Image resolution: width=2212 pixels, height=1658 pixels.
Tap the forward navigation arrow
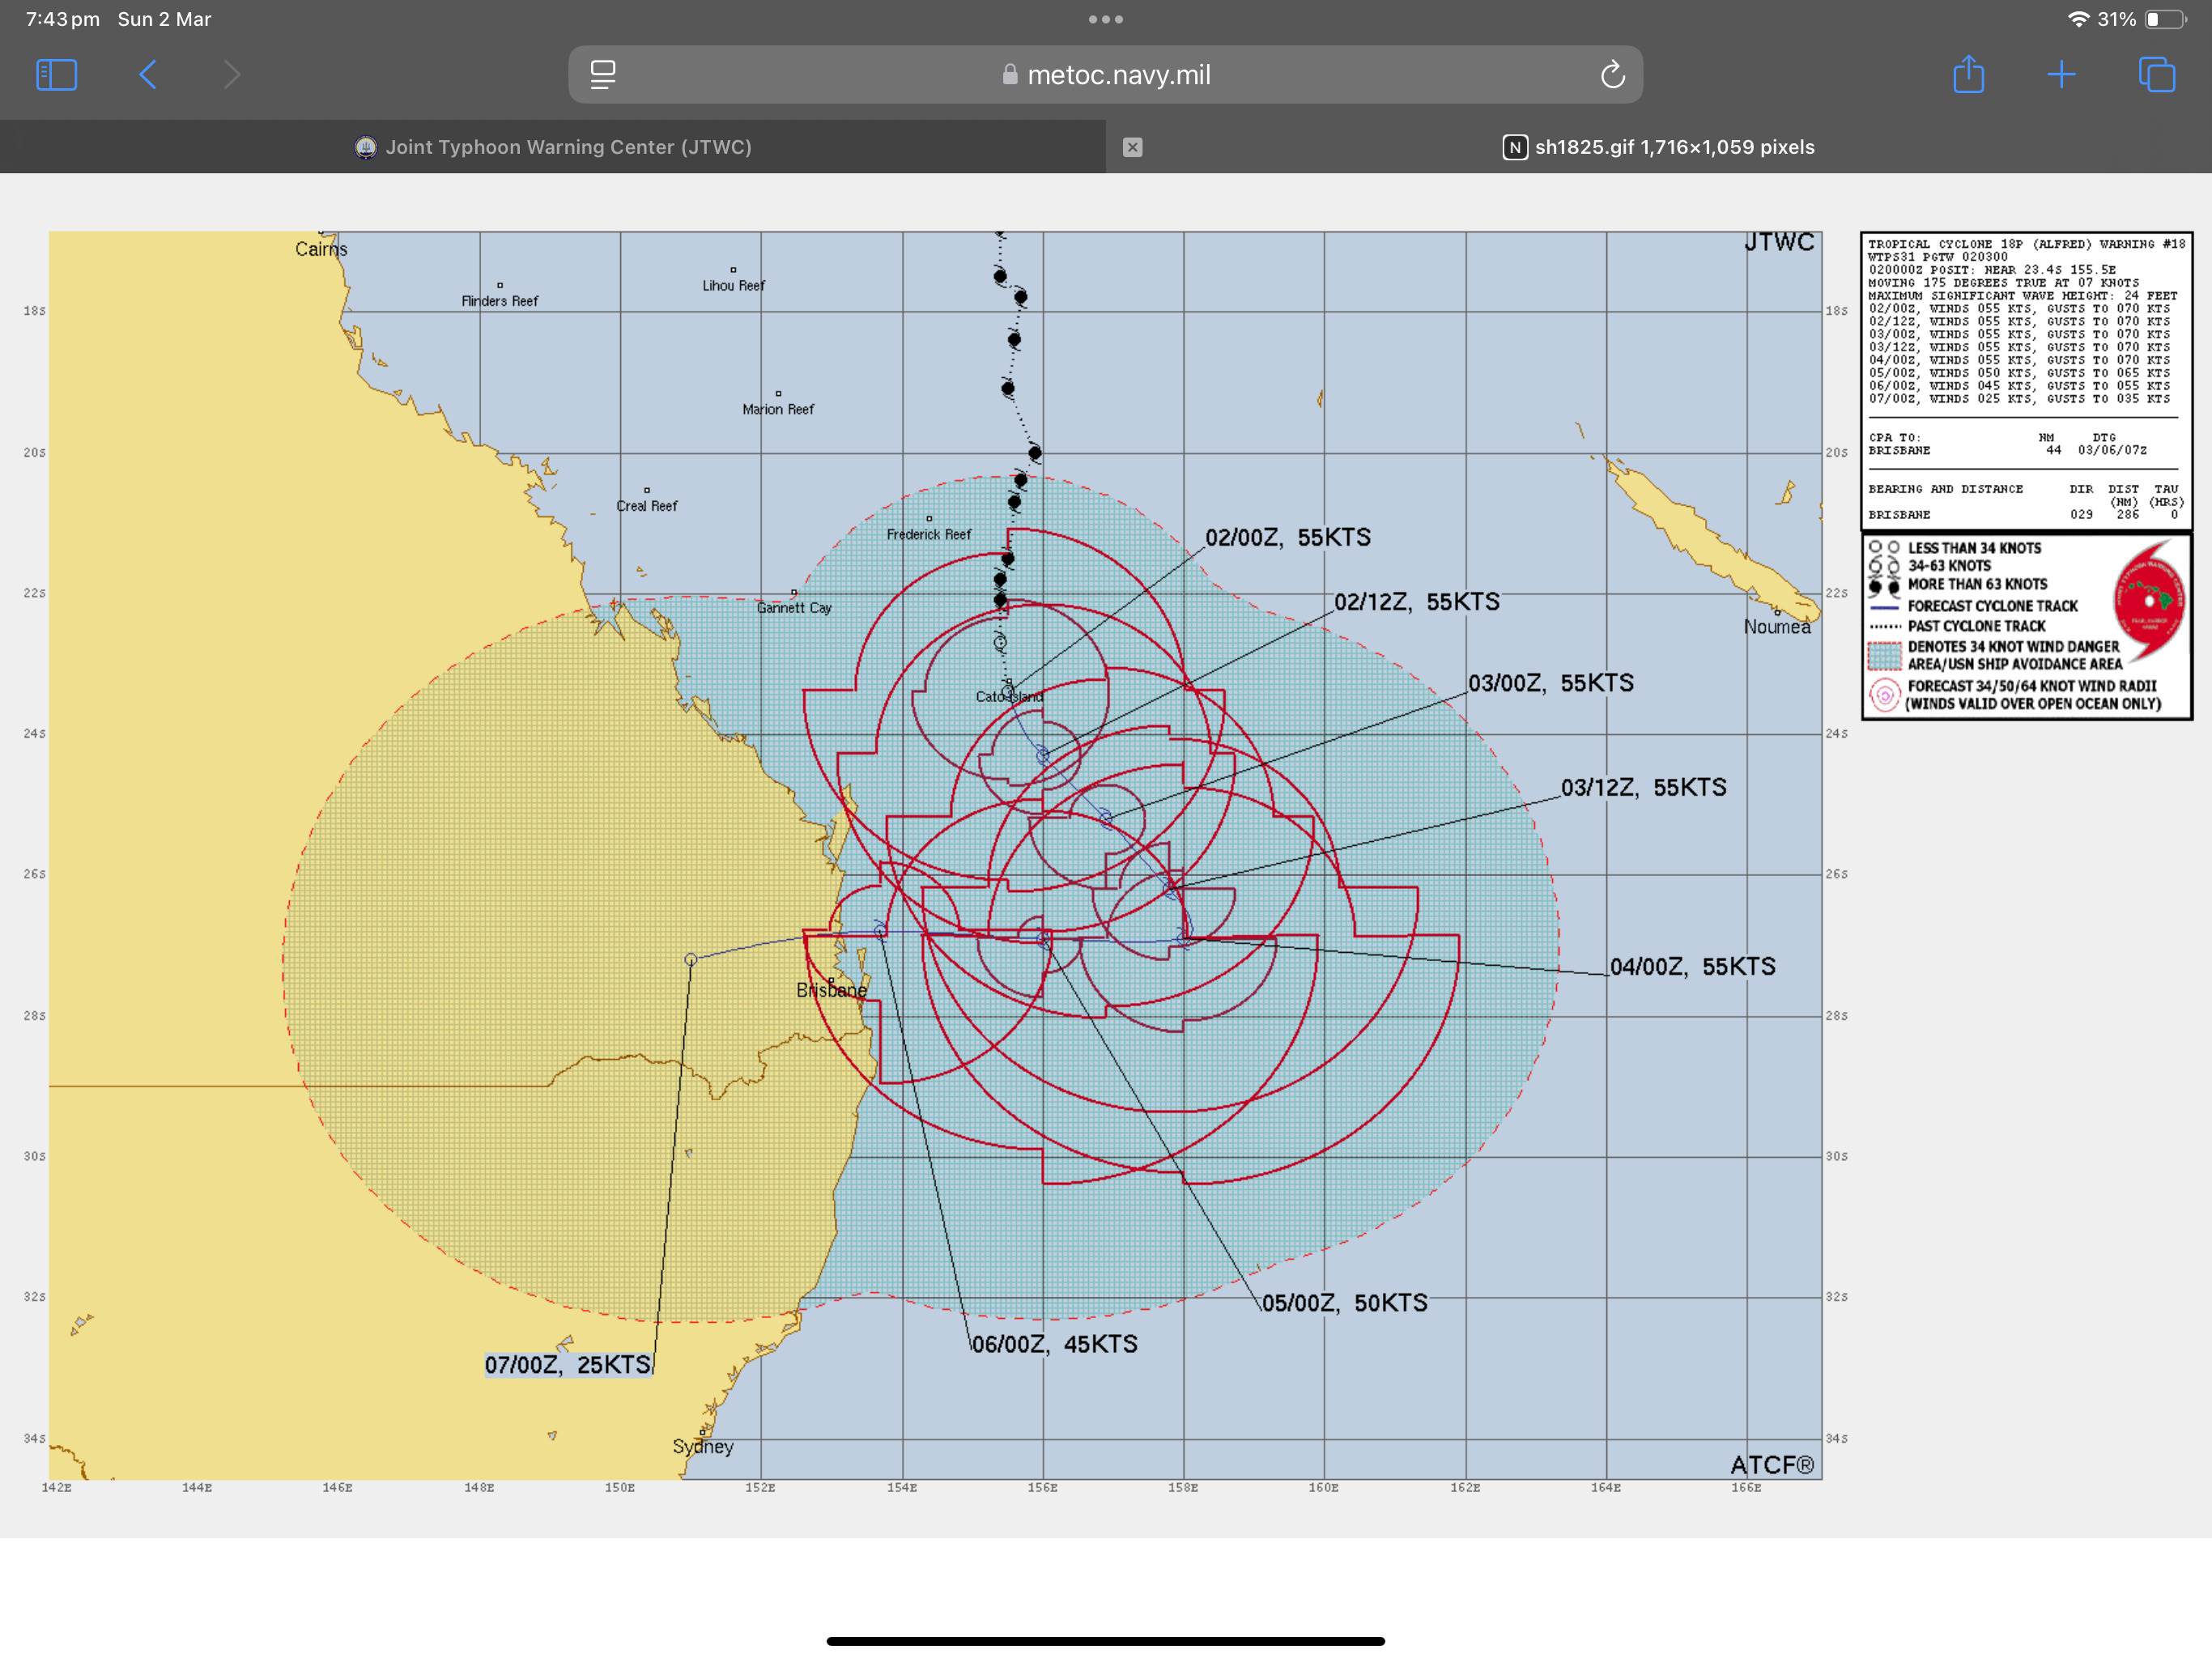click(x=231, y=75)
